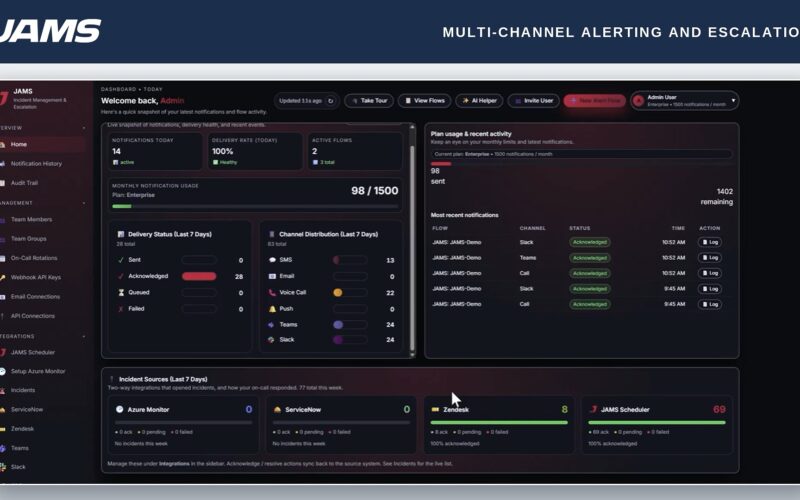The image size is (800, 500).
Task: Collapse the Management sidebar section
Action: tap(84, 203)
